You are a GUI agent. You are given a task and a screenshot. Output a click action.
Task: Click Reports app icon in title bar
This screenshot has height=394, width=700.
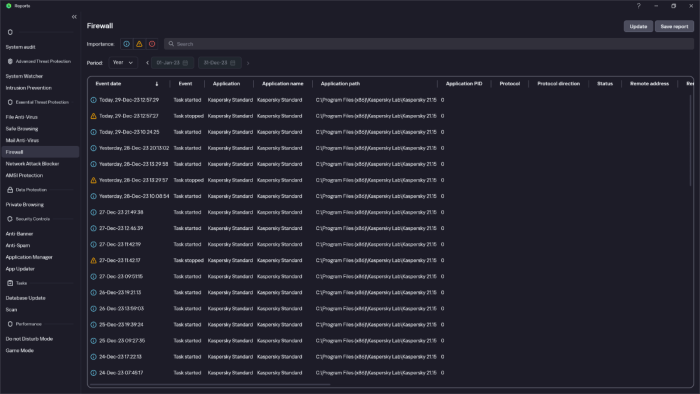tap(8, 6)
